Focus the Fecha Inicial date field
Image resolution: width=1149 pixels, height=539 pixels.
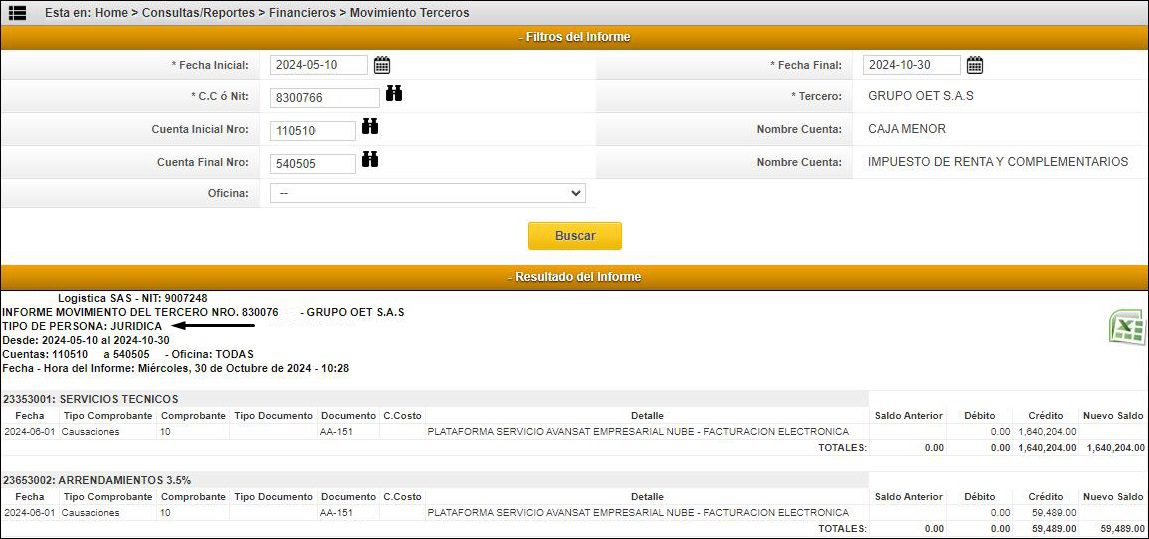point(318,65)
